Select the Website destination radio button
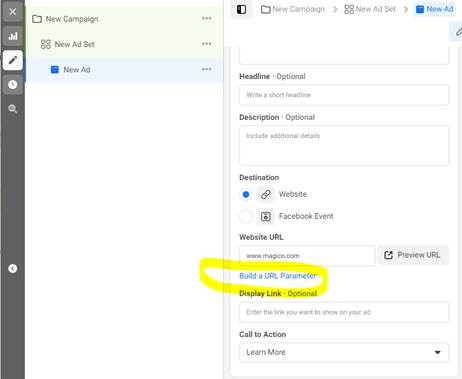Viewport: 462px width, 379px height. click(246, 194)
